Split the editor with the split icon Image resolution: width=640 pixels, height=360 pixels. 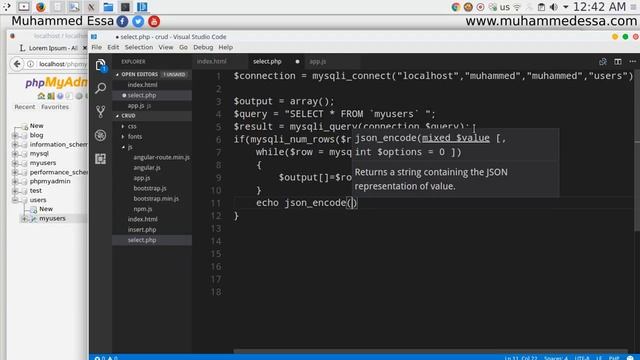point(618,62)
